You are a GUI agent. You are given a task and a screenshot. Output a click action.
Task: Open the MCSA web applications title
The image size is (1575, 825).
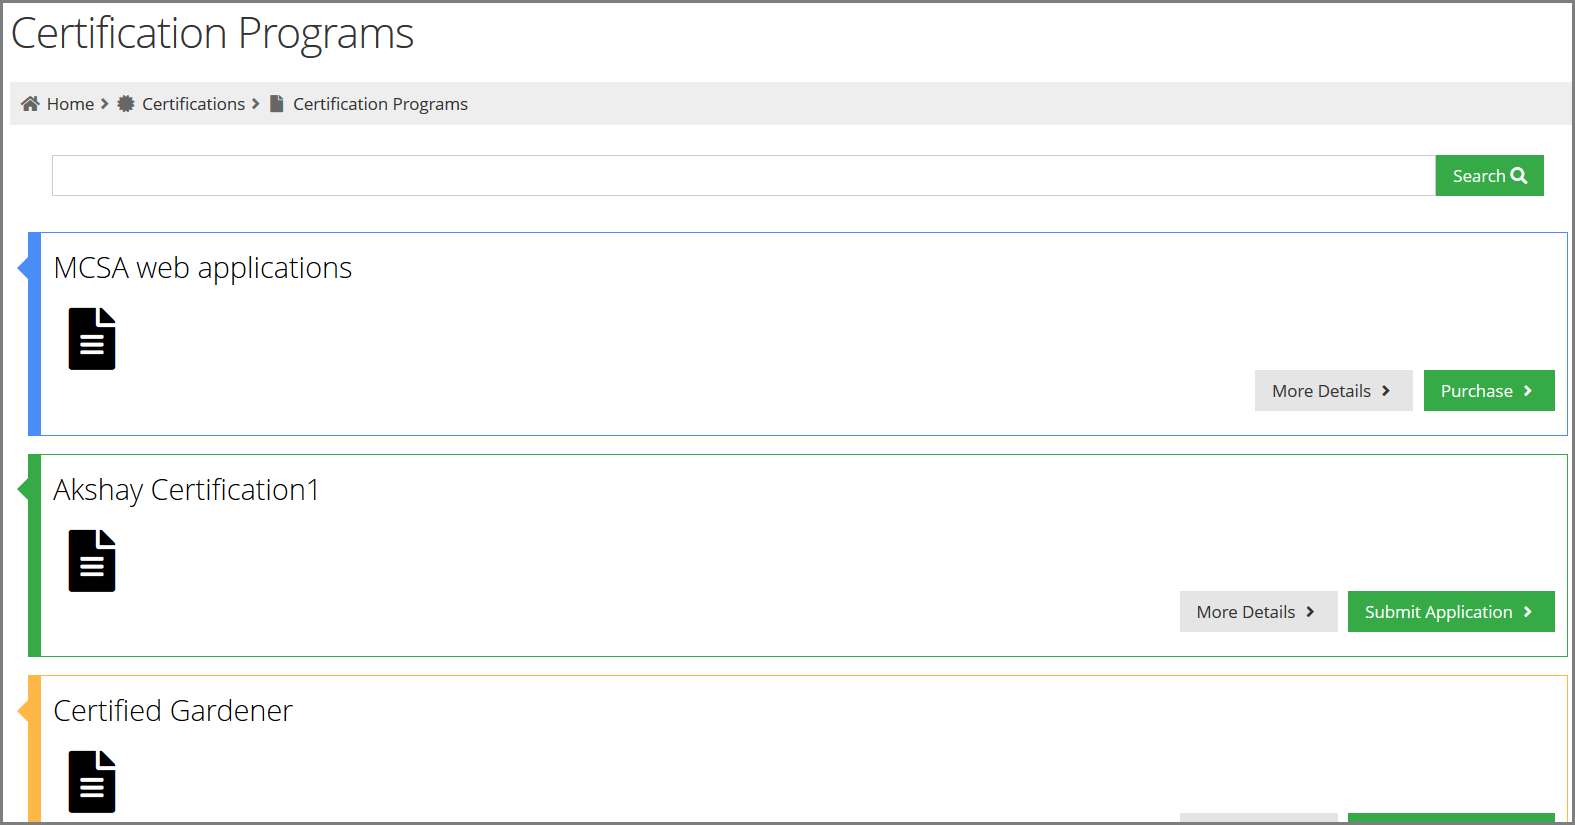(203, 268)
